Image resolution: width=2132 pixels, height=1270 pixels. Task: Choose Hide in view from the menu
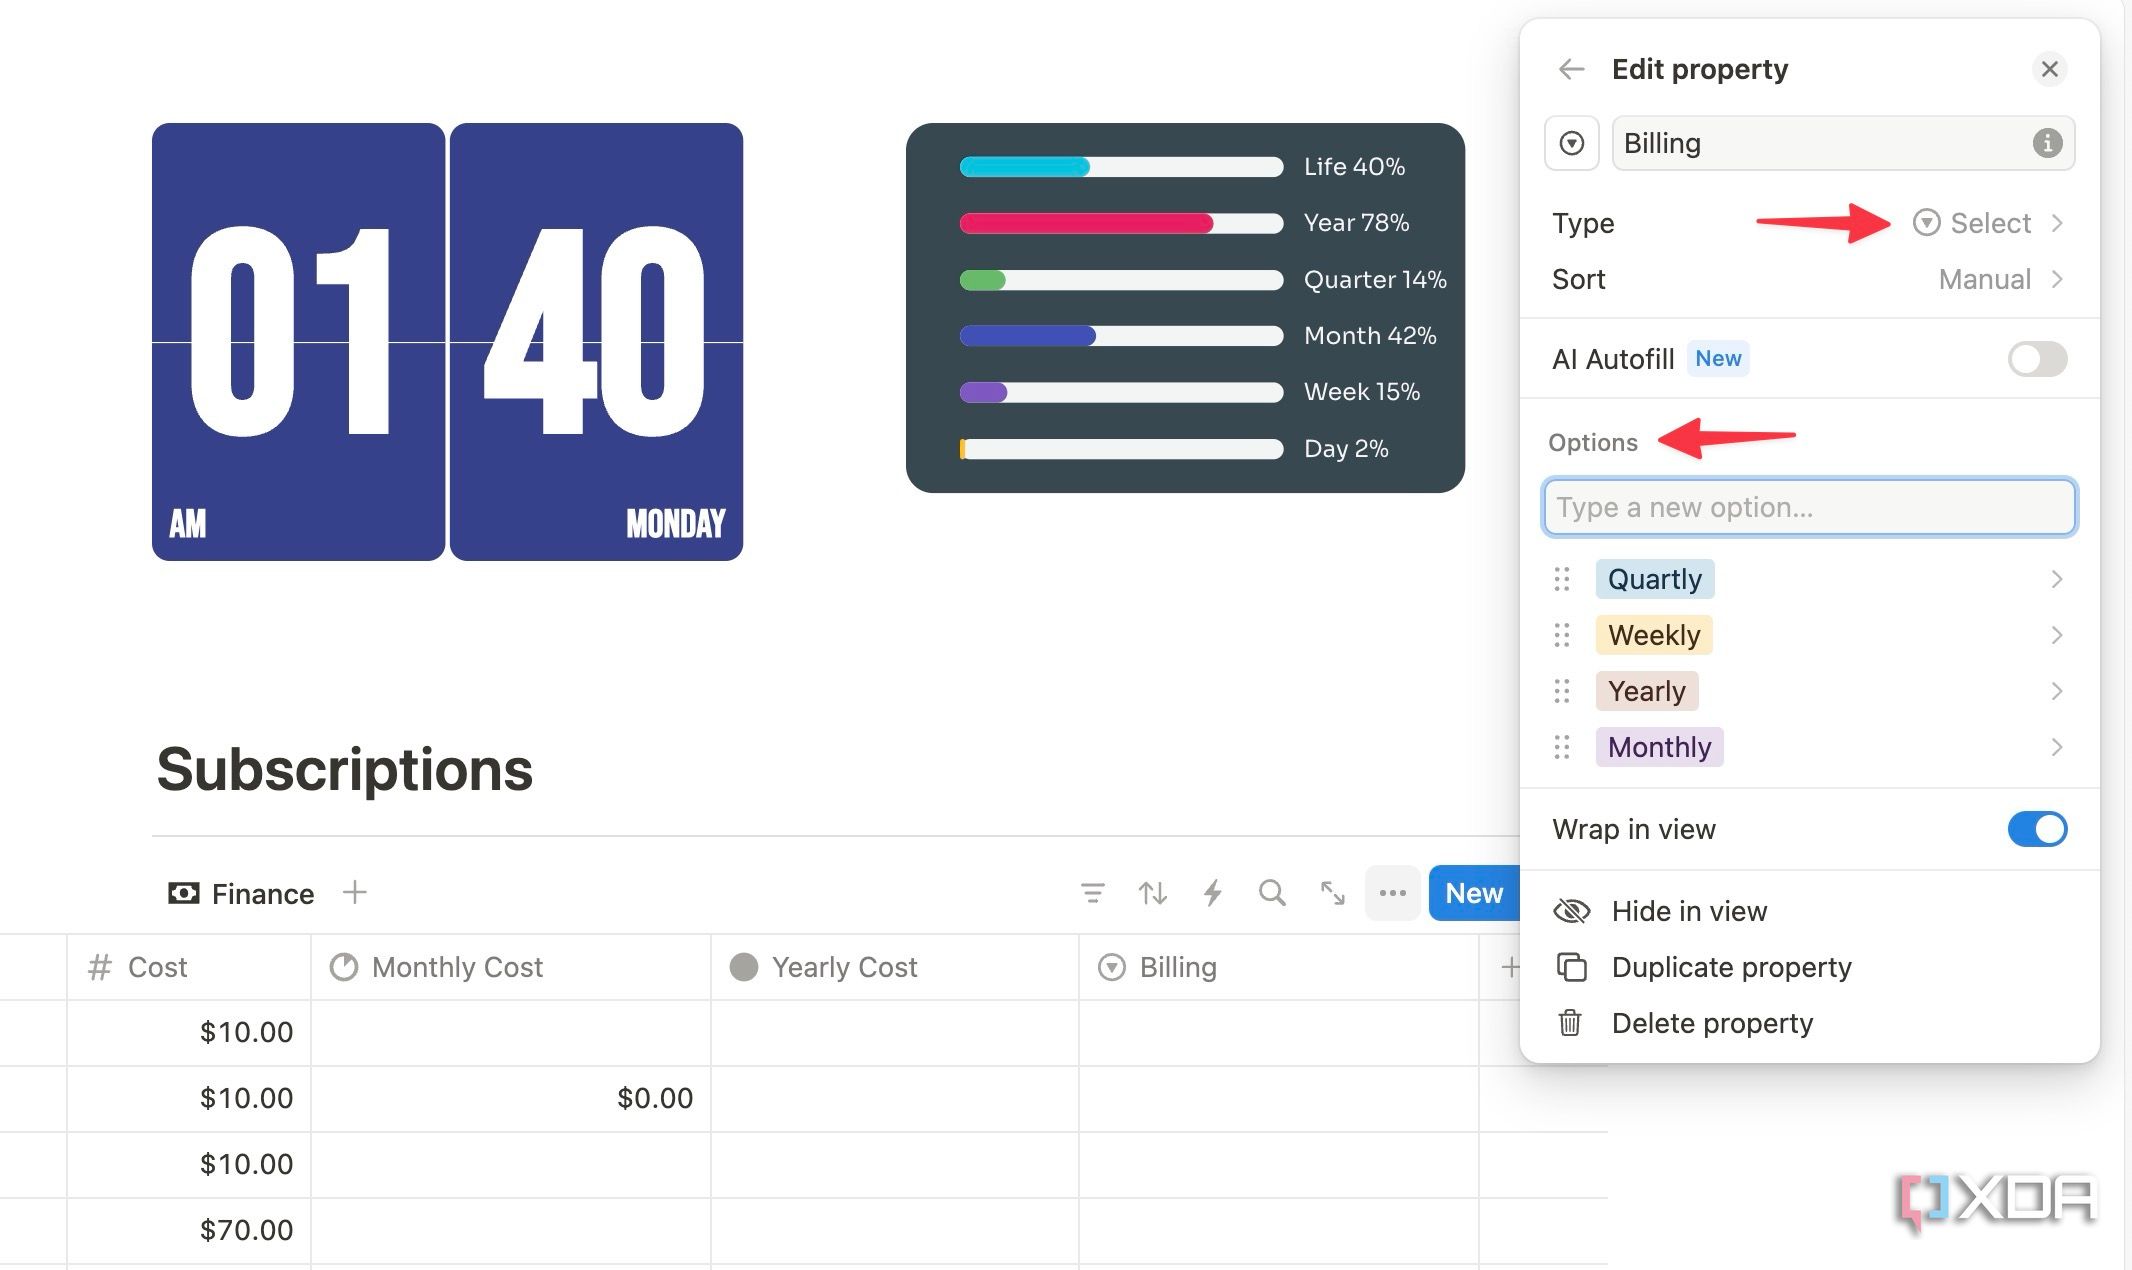1689,911
